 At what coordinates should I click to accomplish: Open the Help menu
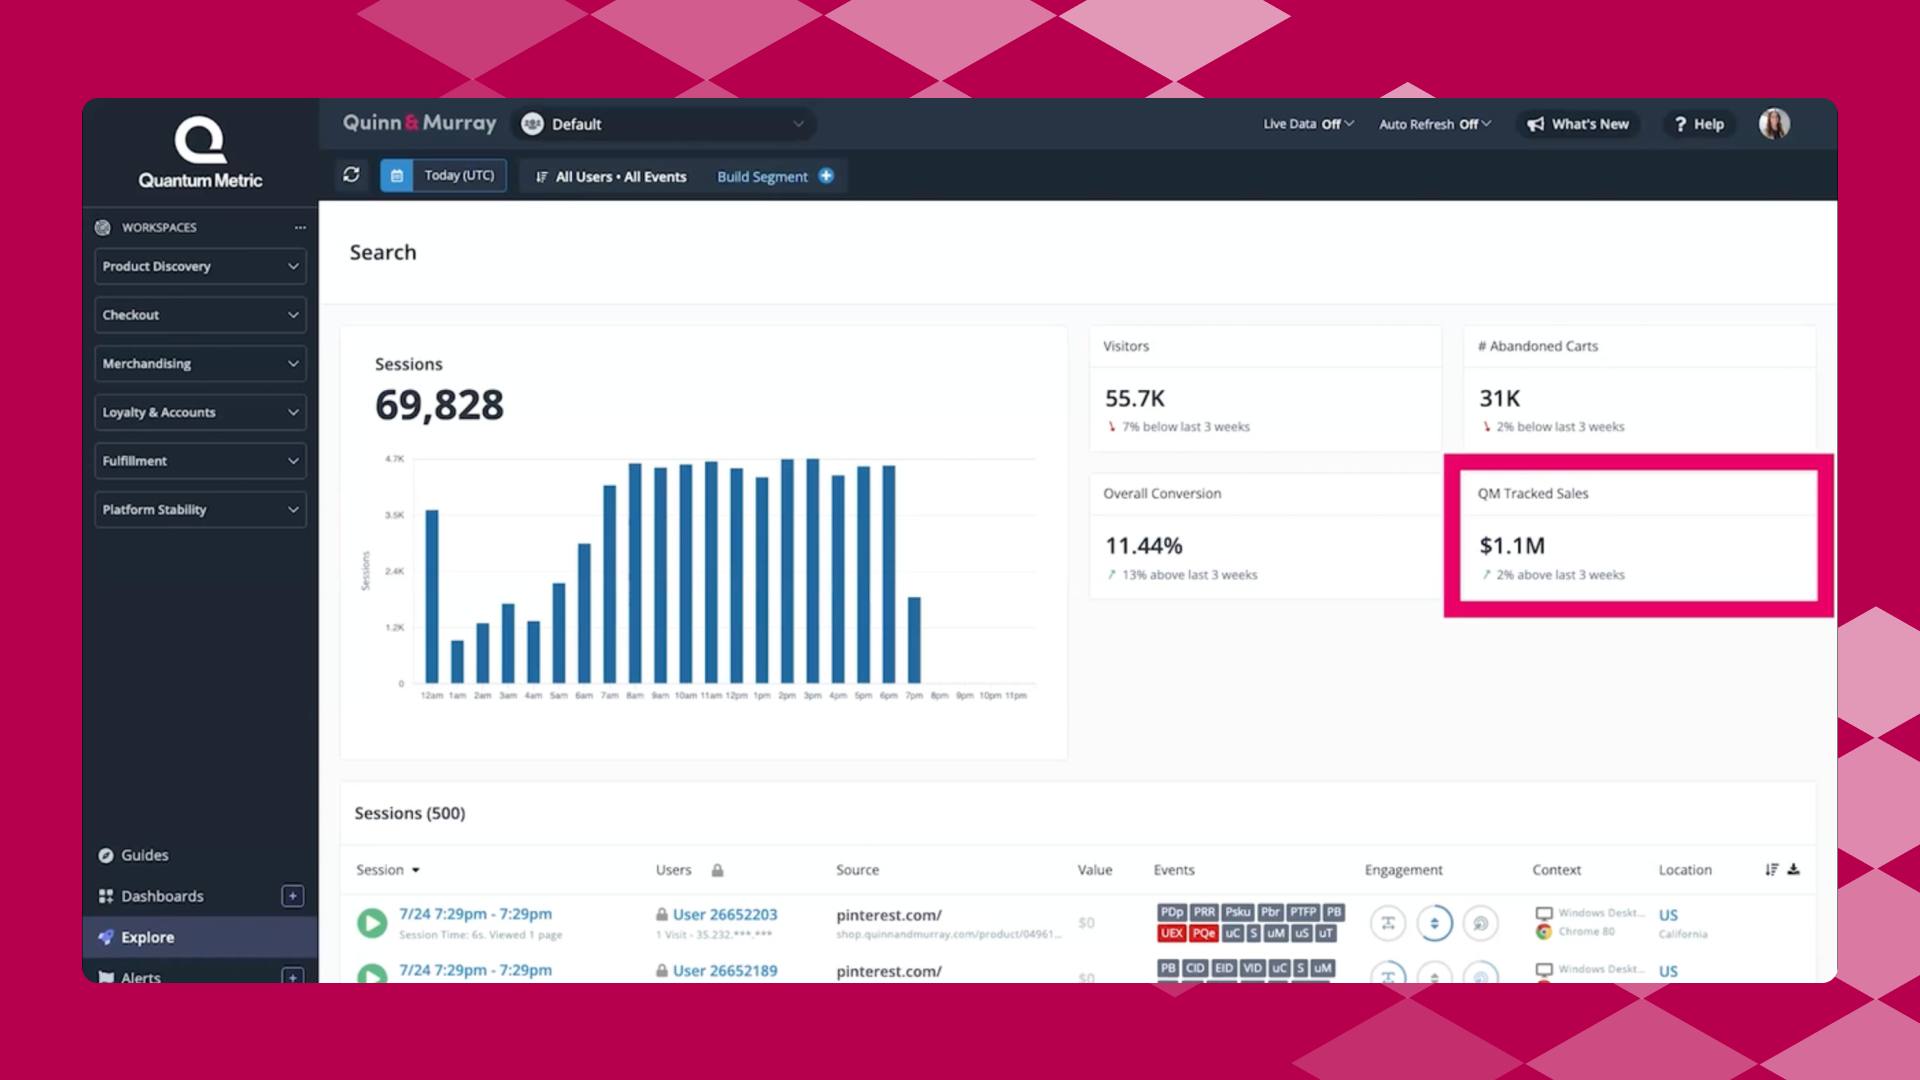1699,124
